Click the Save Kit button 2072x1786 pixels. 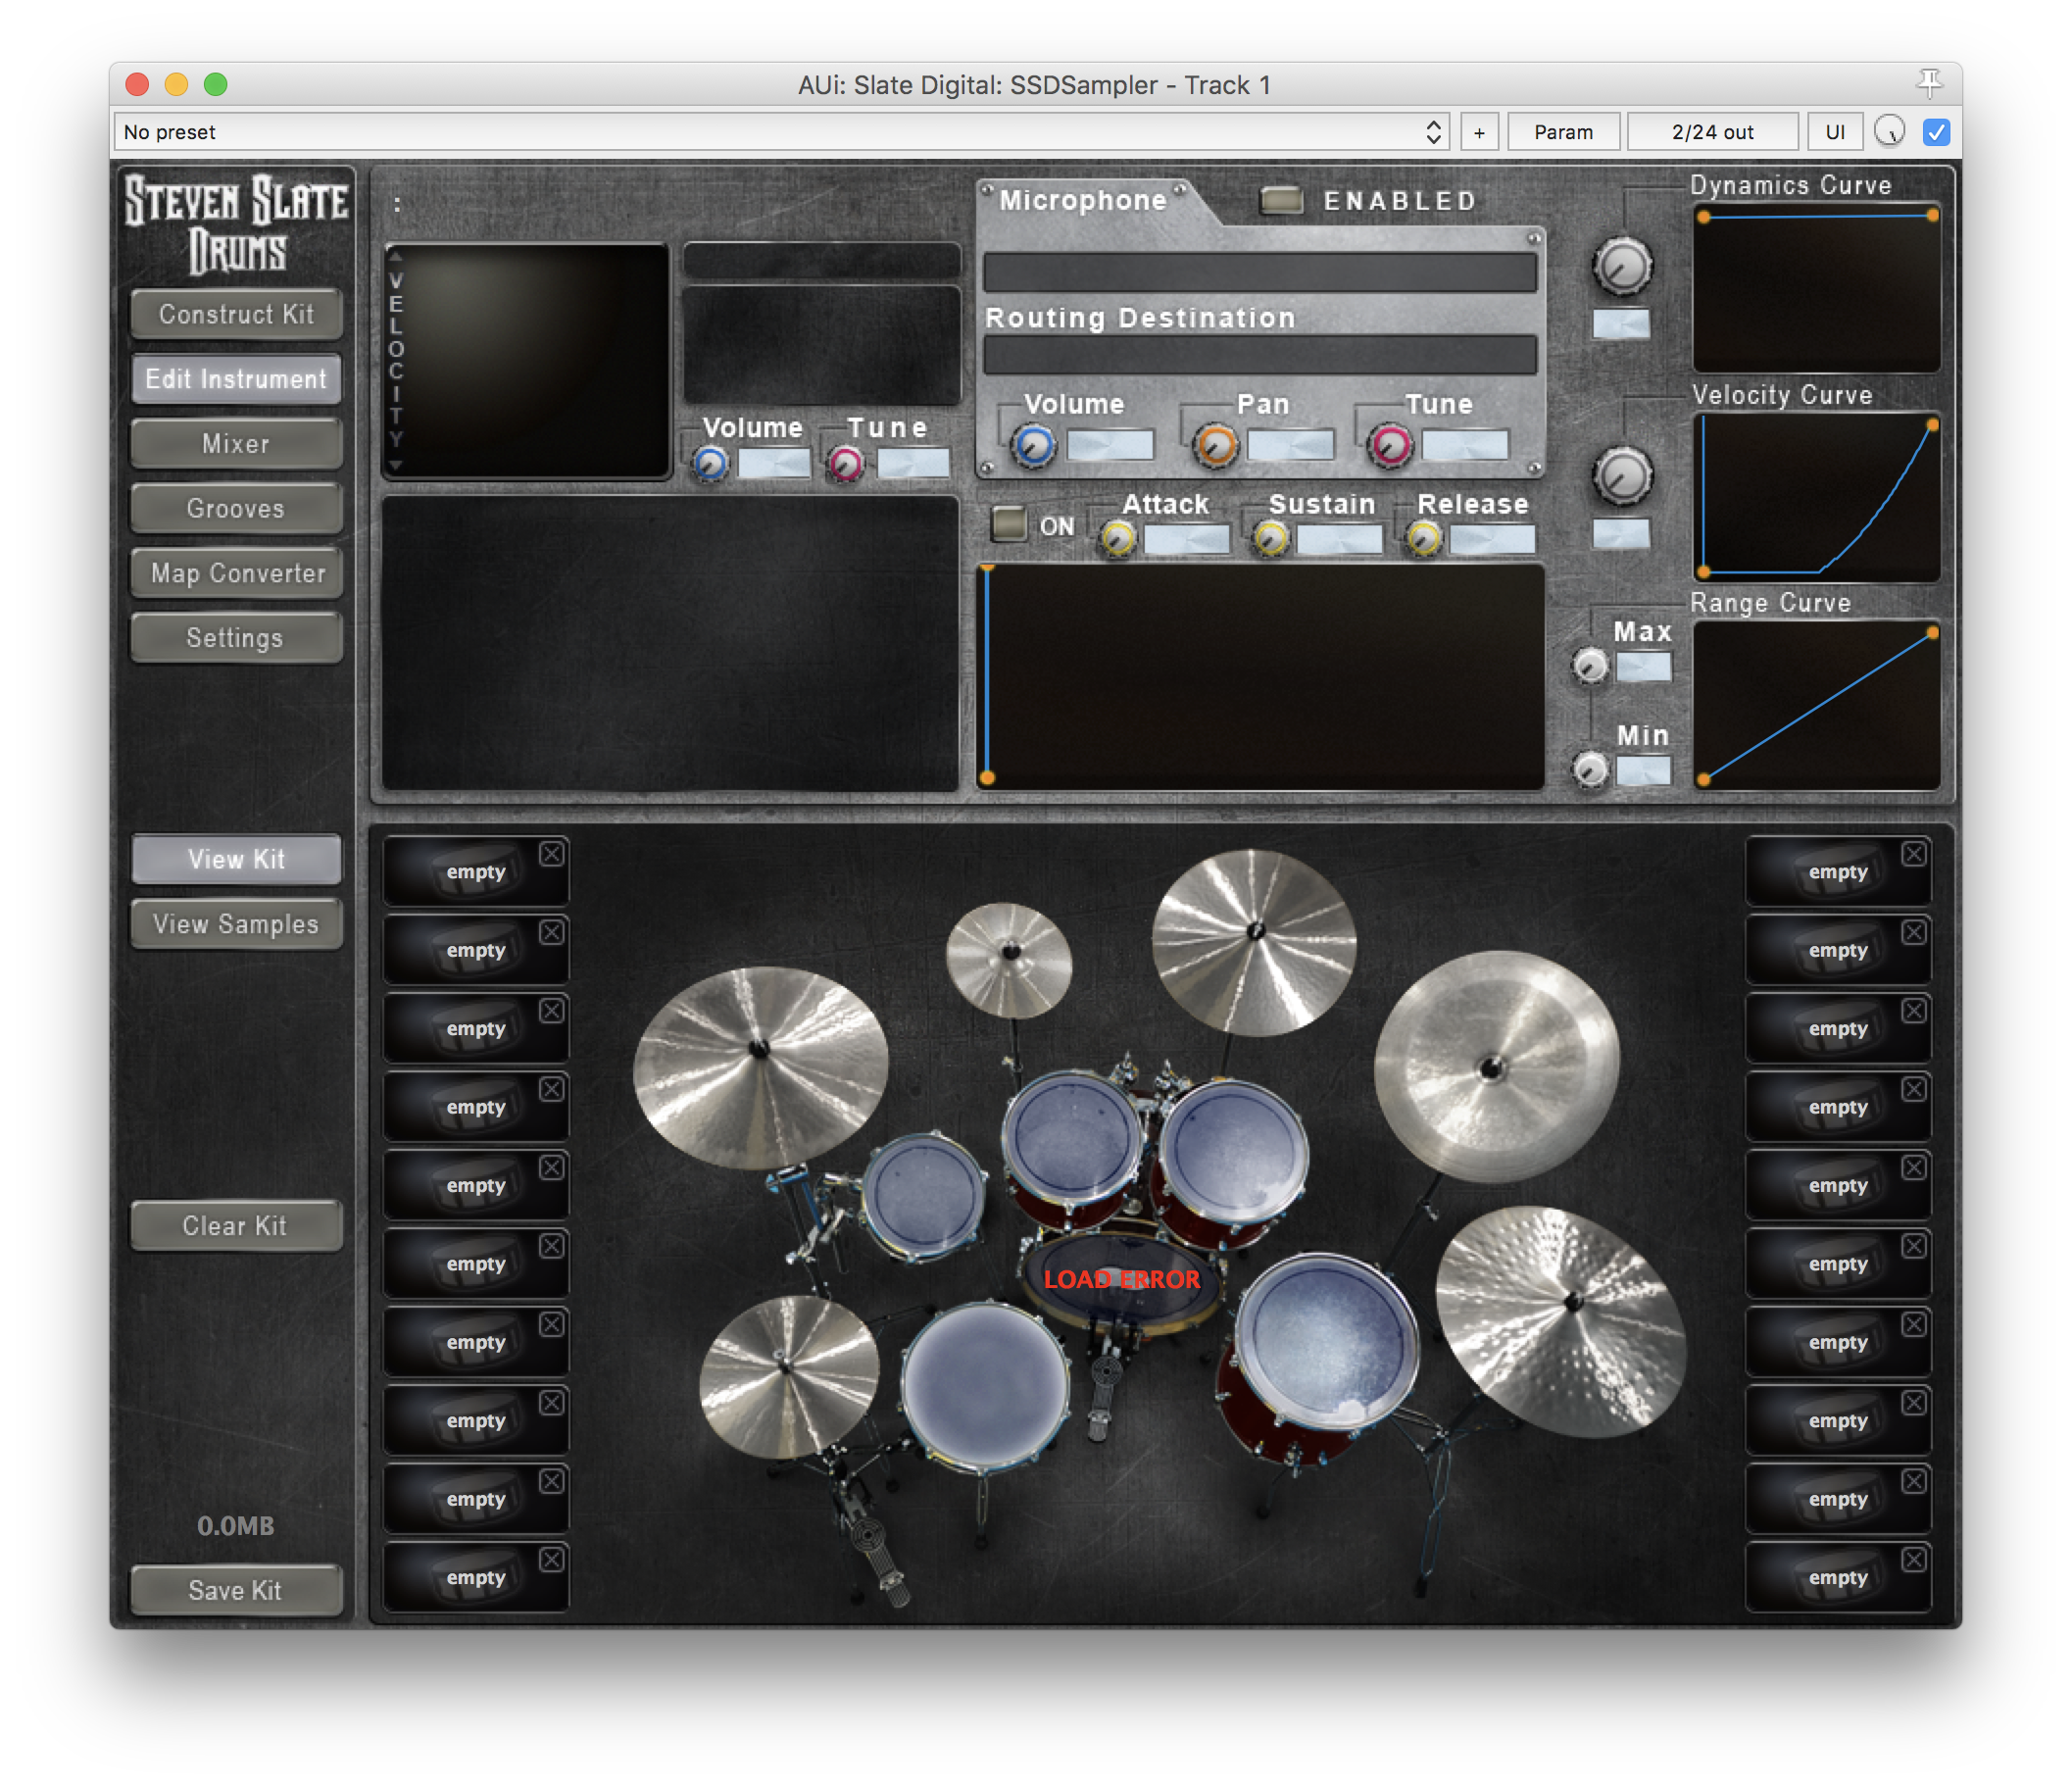tap(236, 1590)
